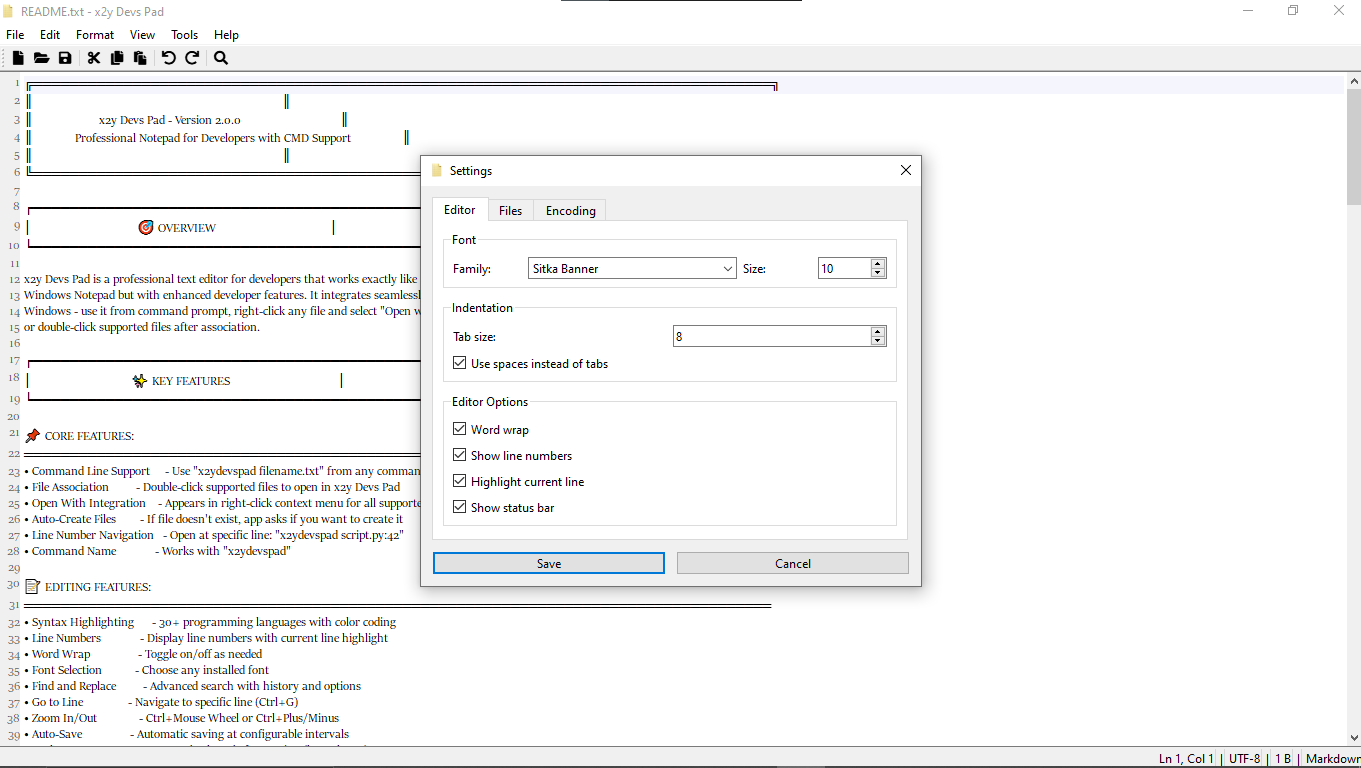
Task: Click the folder icon in Settings title bar
Action: point(437,171)
